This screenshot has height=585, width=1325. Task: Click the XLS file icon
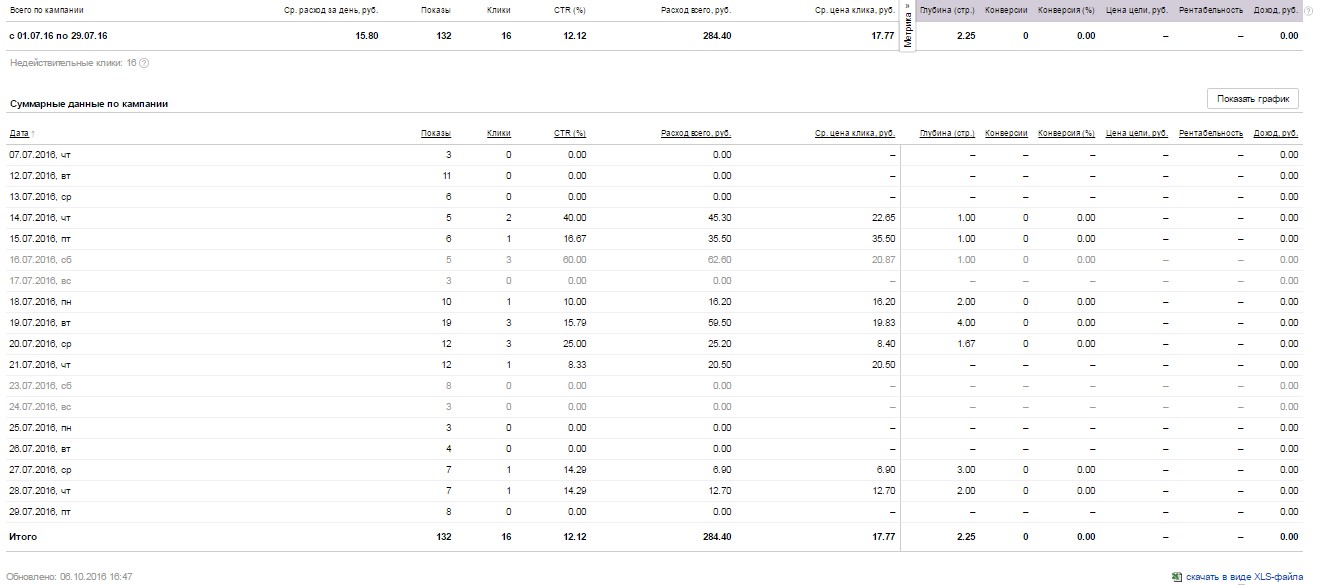(1177, 577)
